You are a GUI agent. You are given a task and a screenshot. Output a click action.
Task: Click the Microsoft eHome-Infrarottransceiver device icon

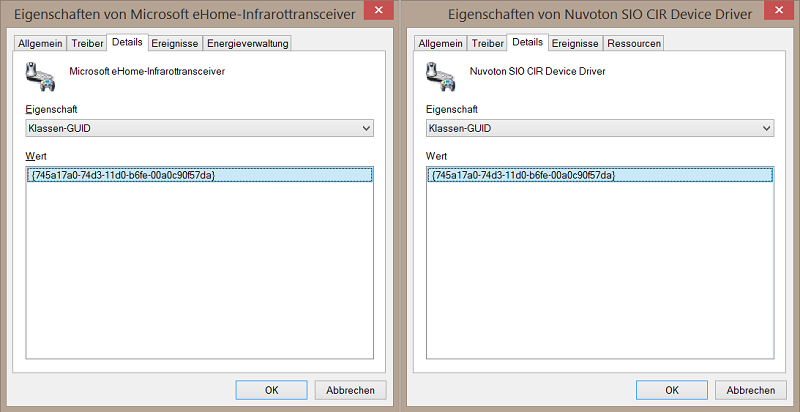[x=39, y=77]
